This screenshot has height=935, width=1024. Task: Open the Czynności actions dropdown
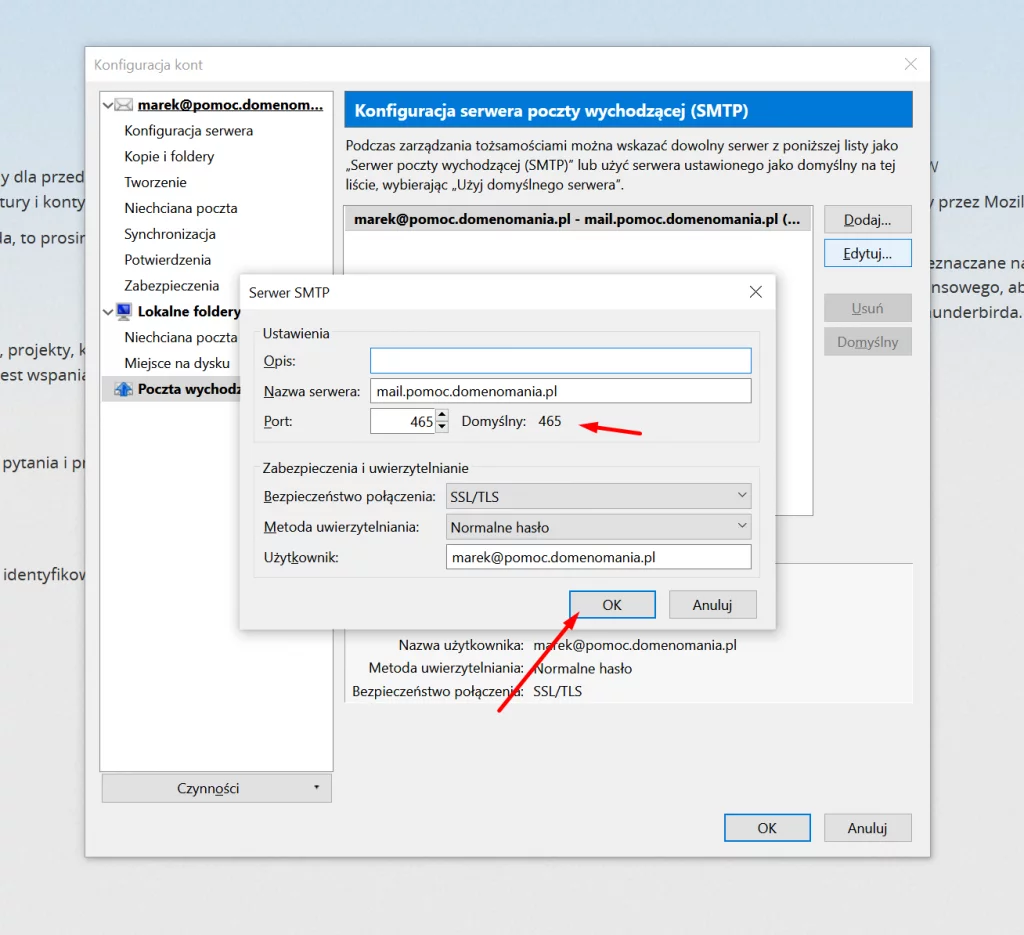pos(216,788)
